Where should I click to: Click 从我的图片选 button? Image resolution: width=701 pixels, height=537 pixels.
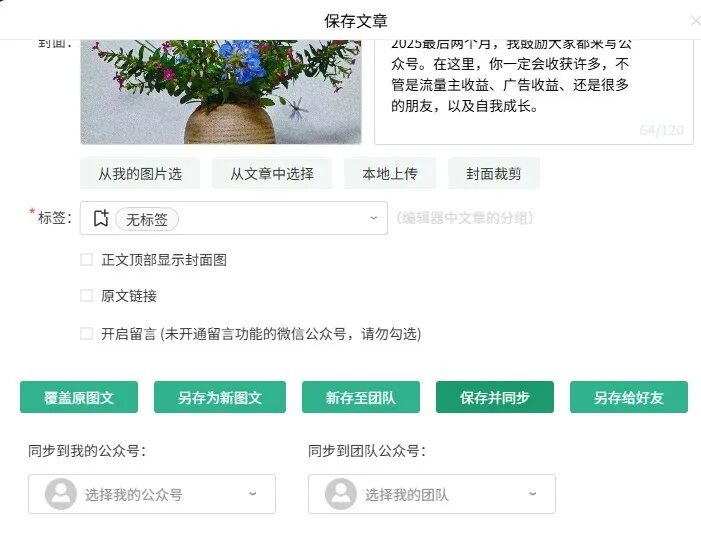pyautogui.click(x=140, y=173)
